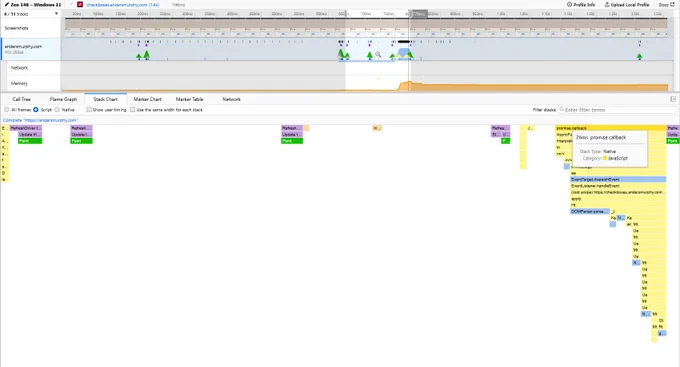Click the EventListener.handleEvent frame

tap(618, 186)
